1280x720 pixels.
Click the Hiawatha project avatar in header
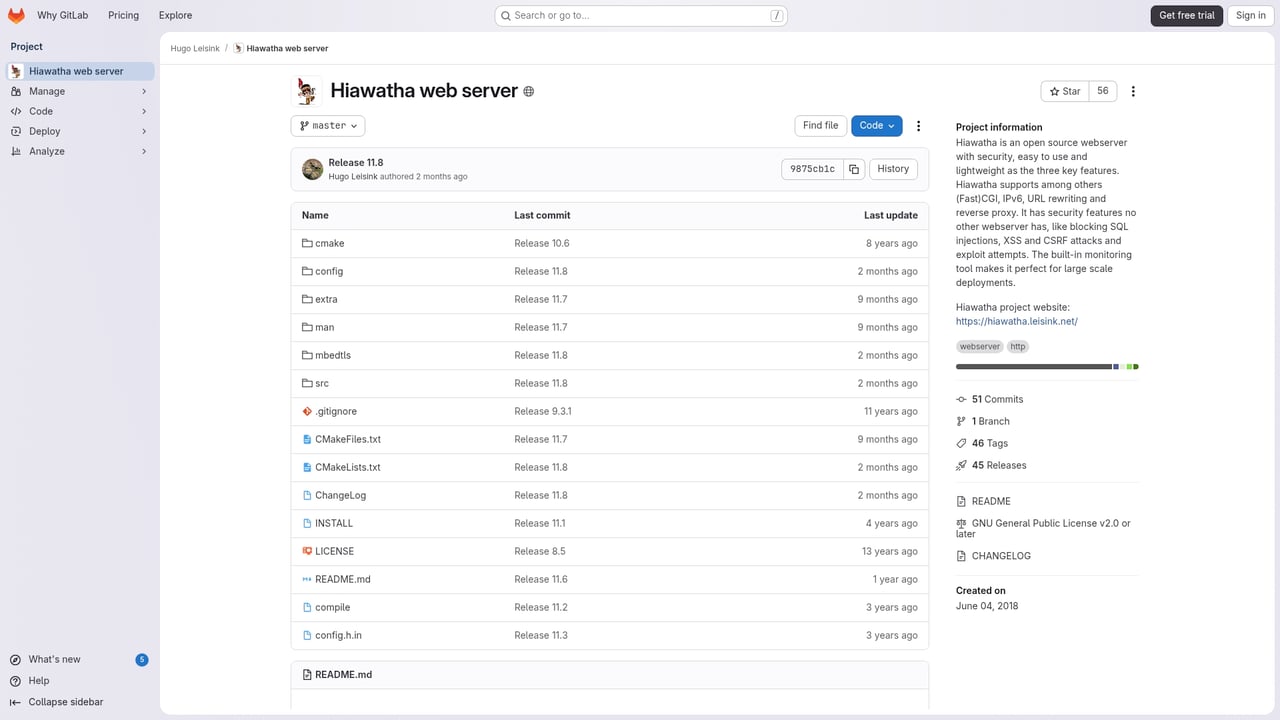tap(306, 91)
